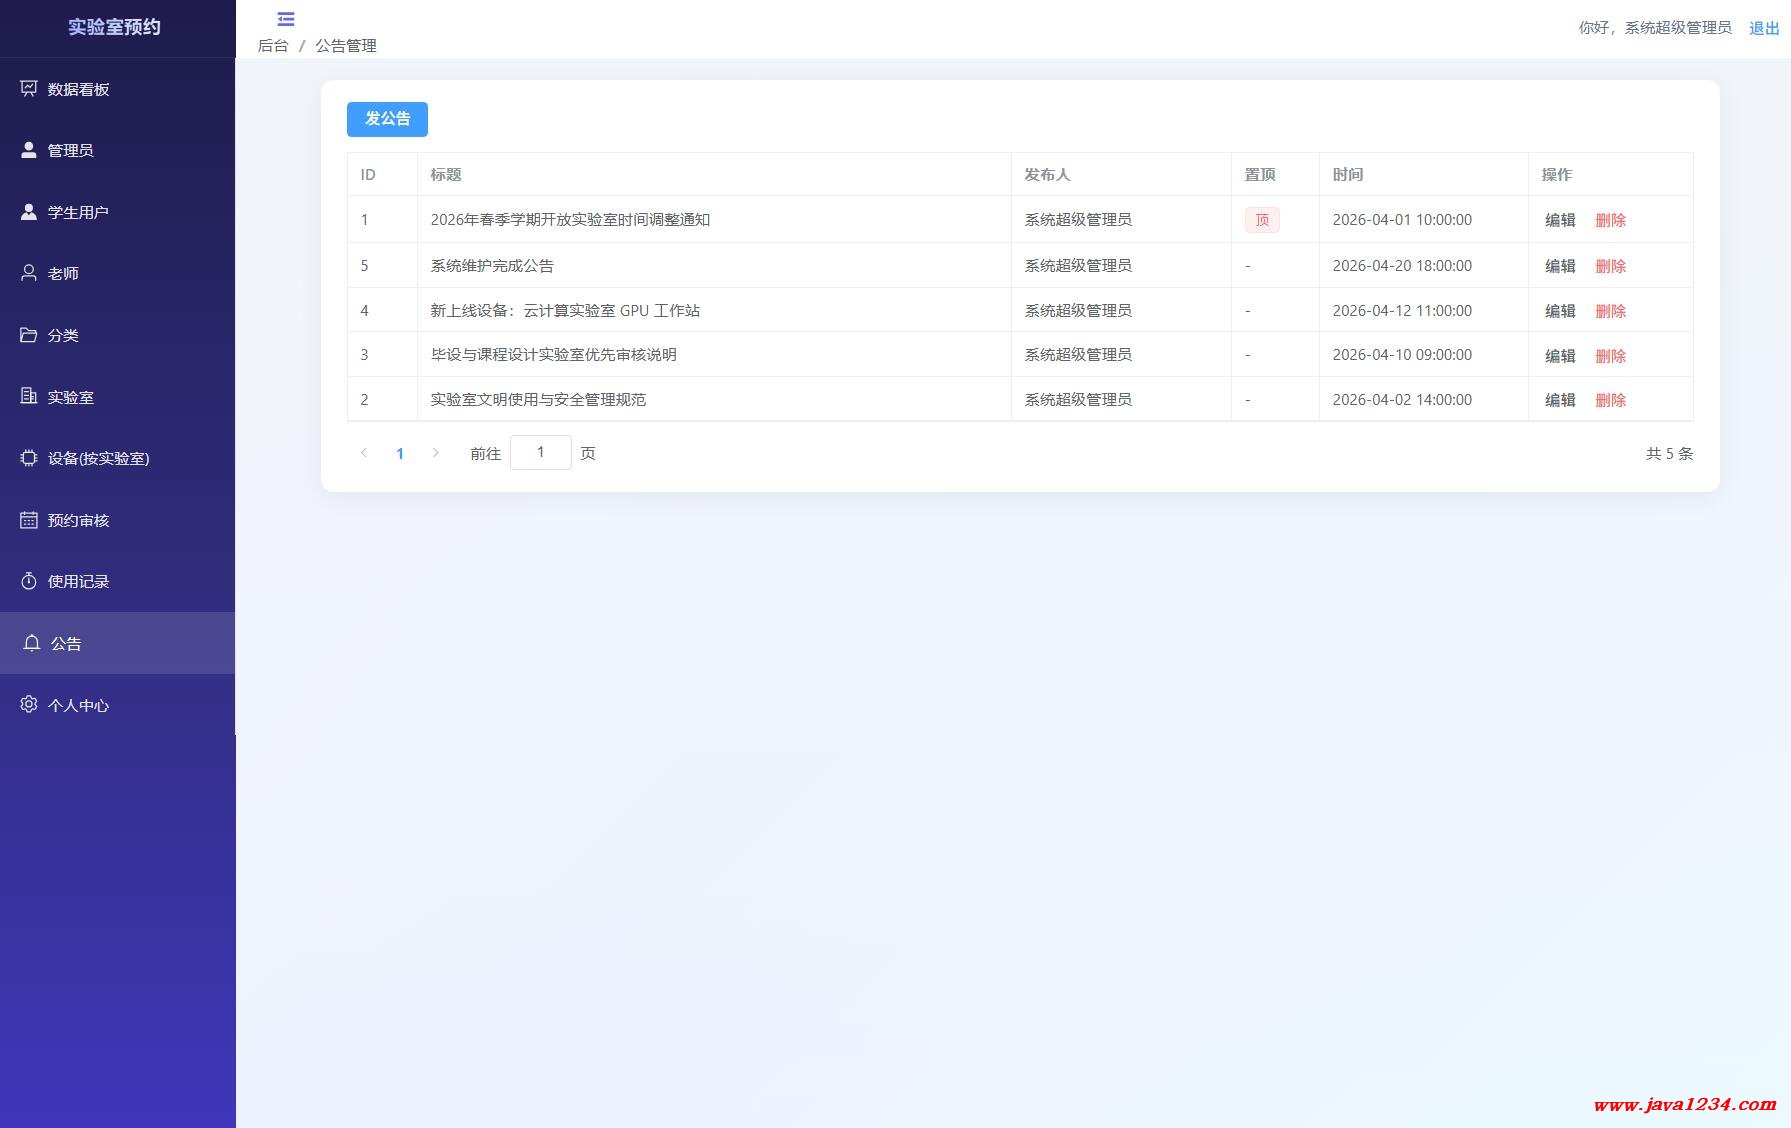Click the 公告 bell icon
The height and width of the screenshot is (1128, 1791).
(32, 643)
